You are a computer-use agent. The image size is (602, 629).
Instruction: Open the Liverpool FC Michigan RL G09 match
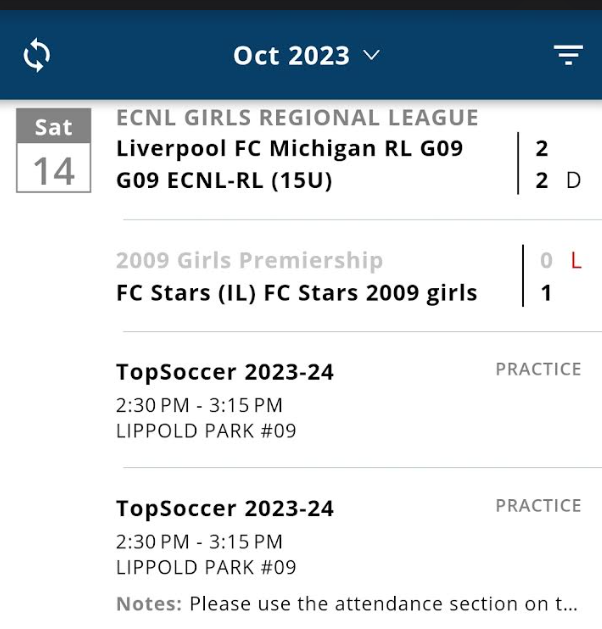click(290, 149)
